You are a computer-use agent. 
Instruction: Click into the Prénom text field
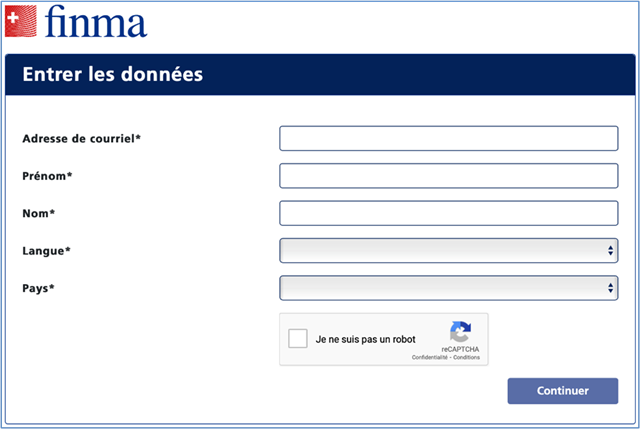pyautogui.click(x=448, y=176)
